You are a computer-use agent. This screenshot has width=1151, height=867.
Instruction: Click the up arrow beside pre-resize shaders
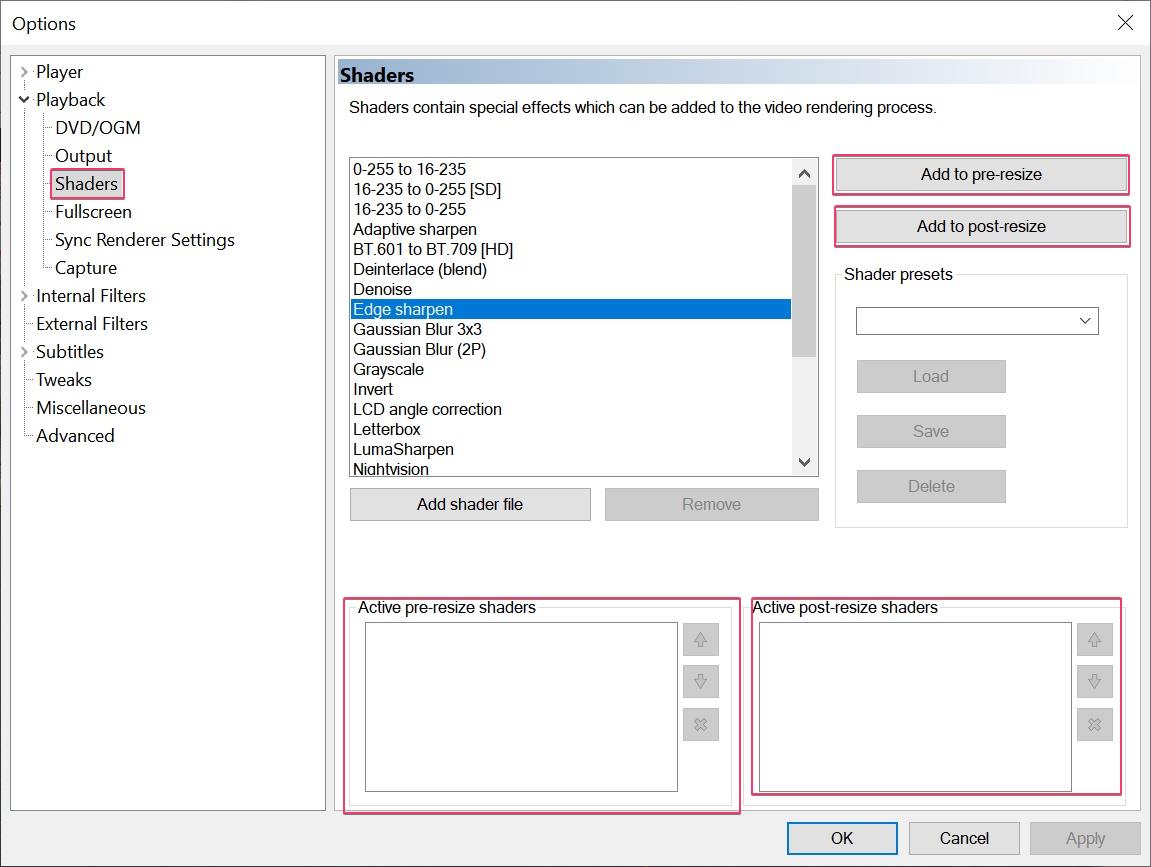click(700, 640)
